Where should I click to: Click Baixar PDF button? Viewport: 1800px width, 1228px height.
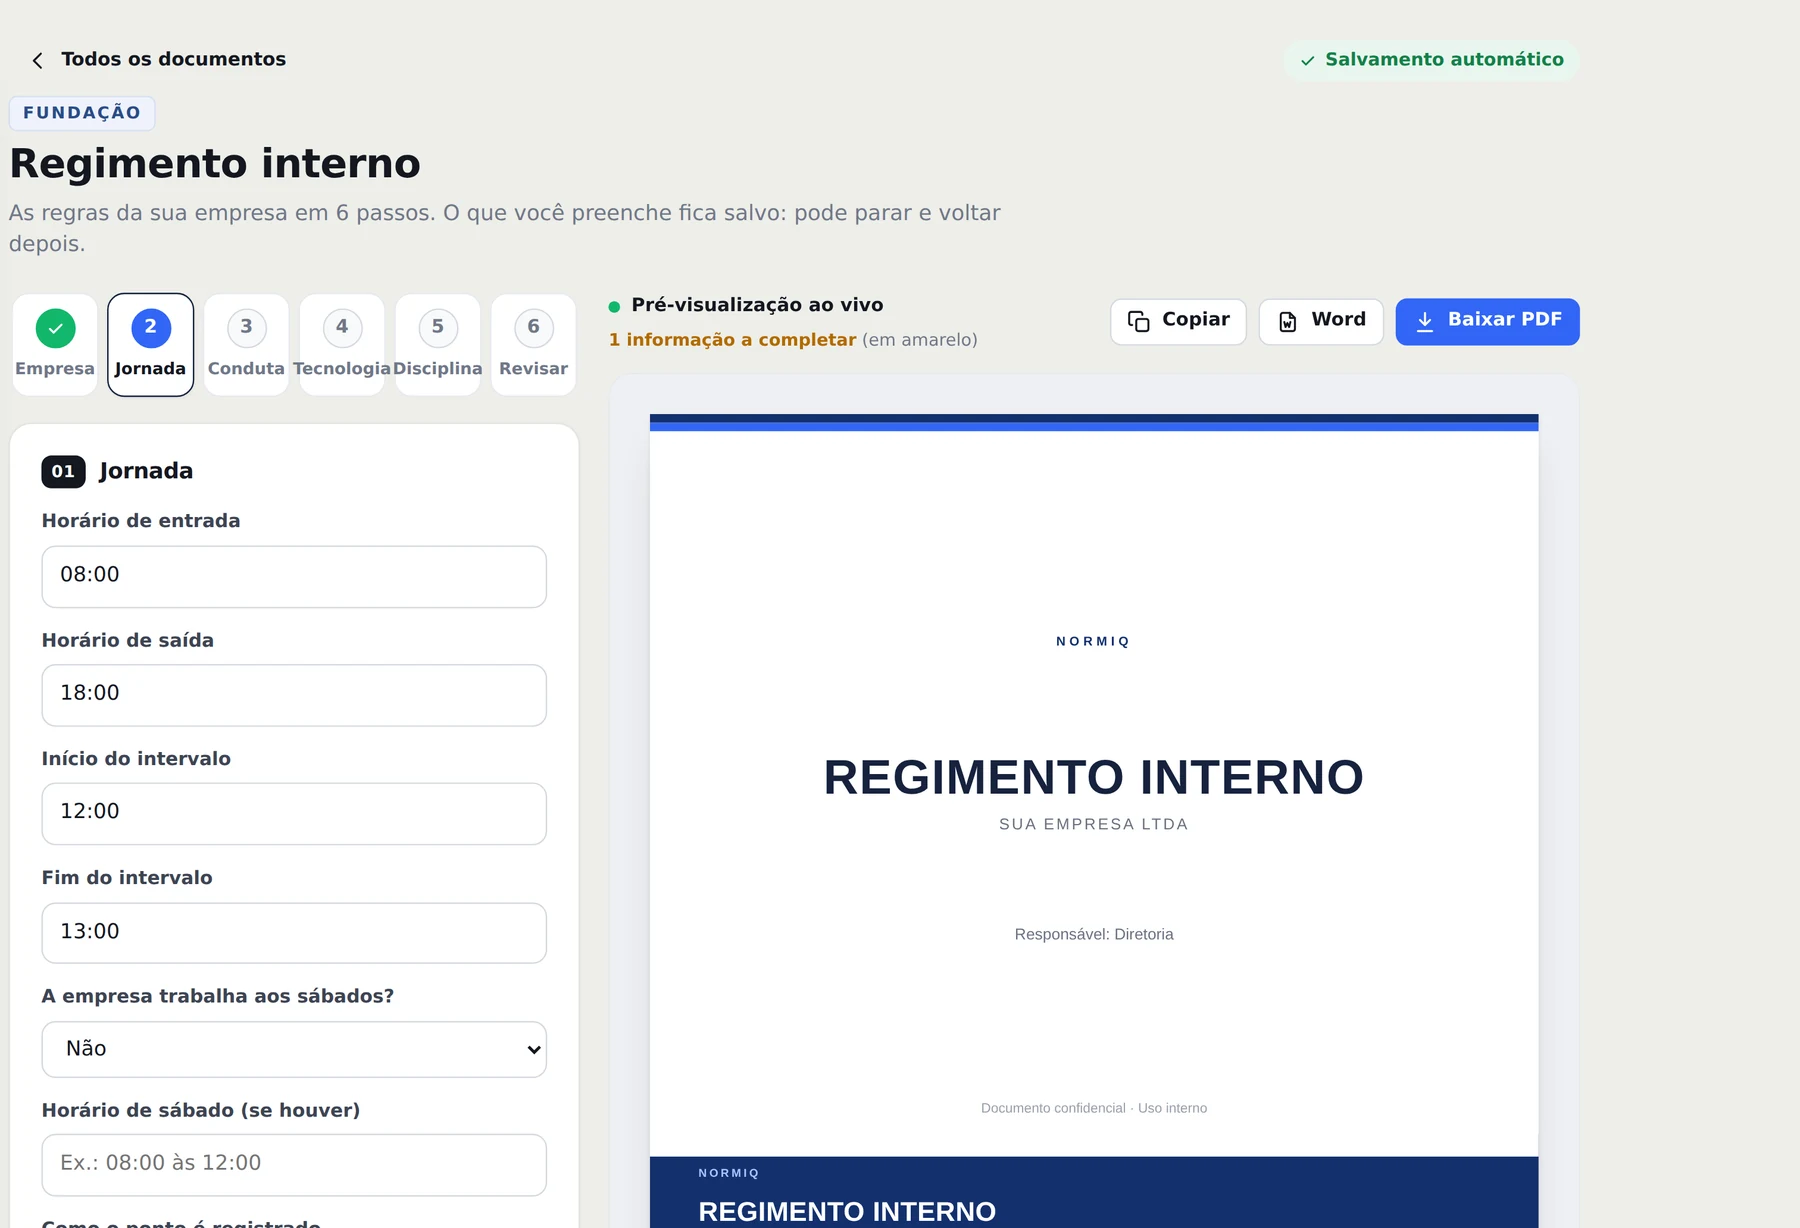coord(1487,321)
